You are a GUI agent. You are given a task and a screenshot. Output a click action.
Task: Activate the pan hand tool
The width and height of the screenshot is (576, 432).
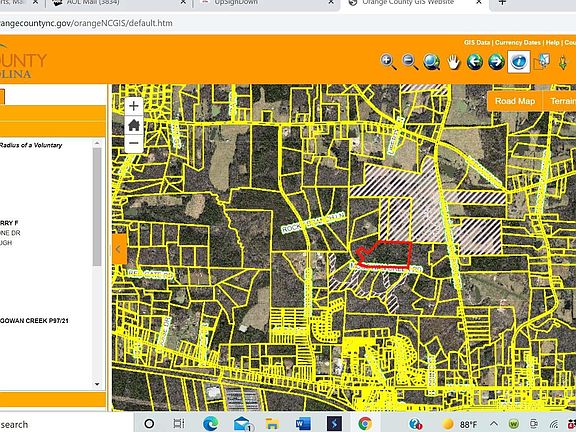[453, 62]
